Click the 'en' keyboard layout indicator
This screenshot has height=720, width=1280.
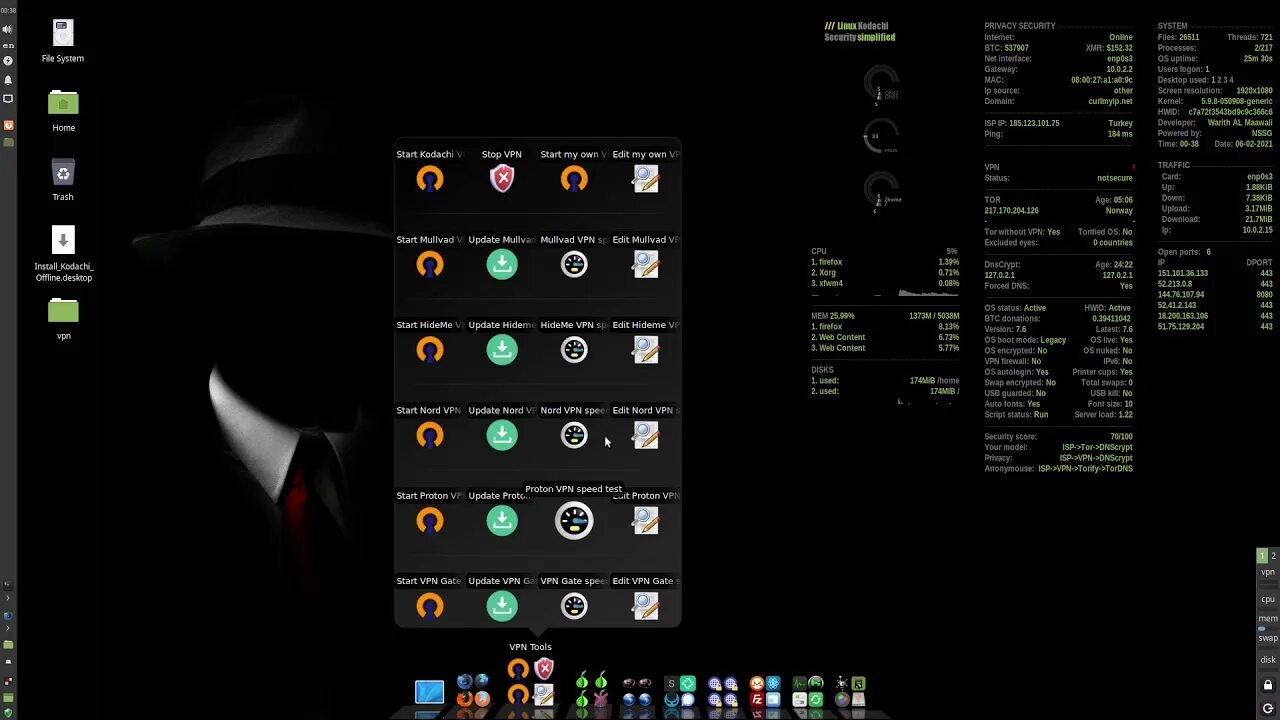8,46
